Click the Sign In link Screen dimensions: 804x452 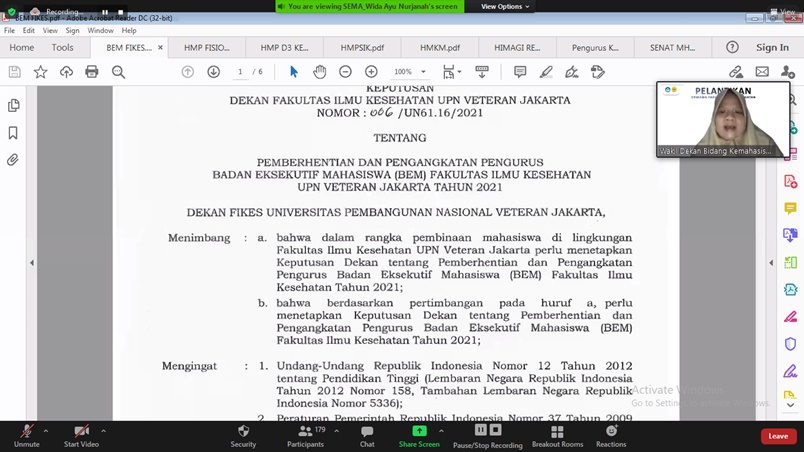(x=772, y=47)
